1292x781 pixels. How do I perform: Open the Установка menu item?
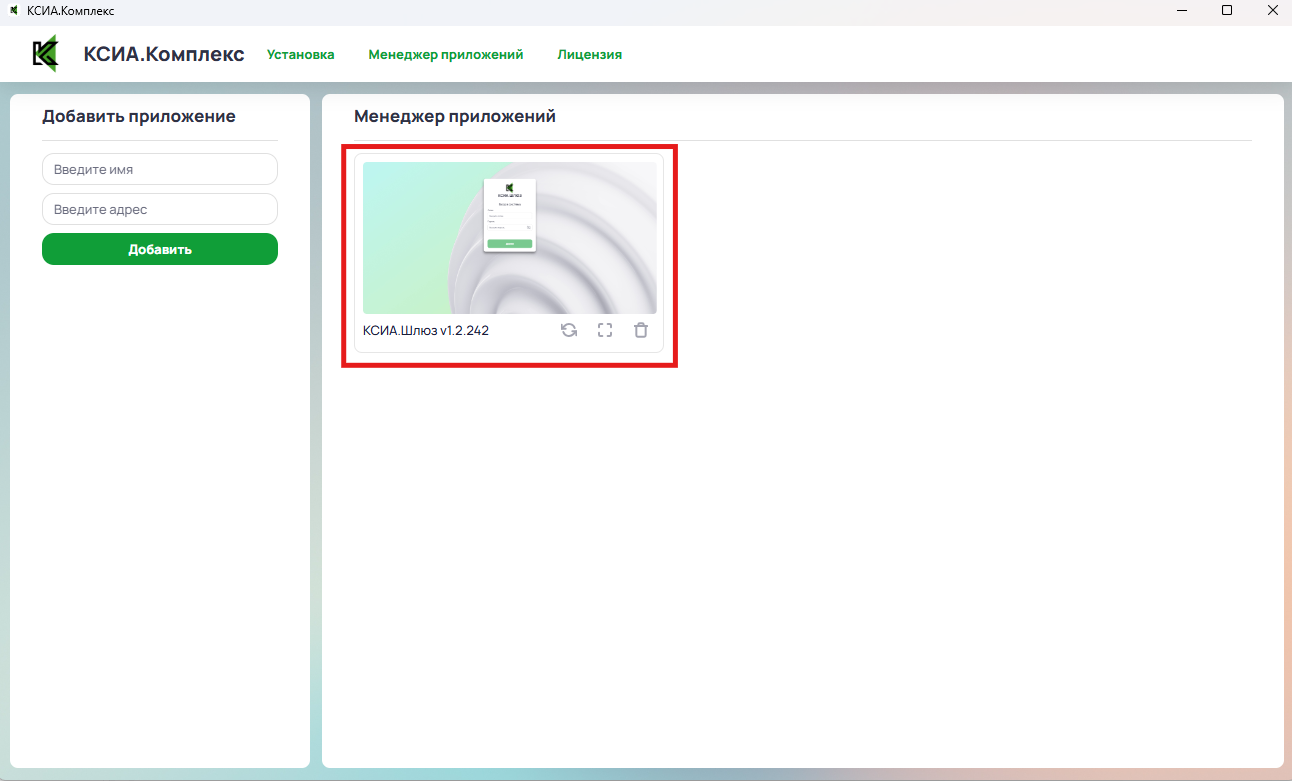pyautogui.click(x=300, y=55)
